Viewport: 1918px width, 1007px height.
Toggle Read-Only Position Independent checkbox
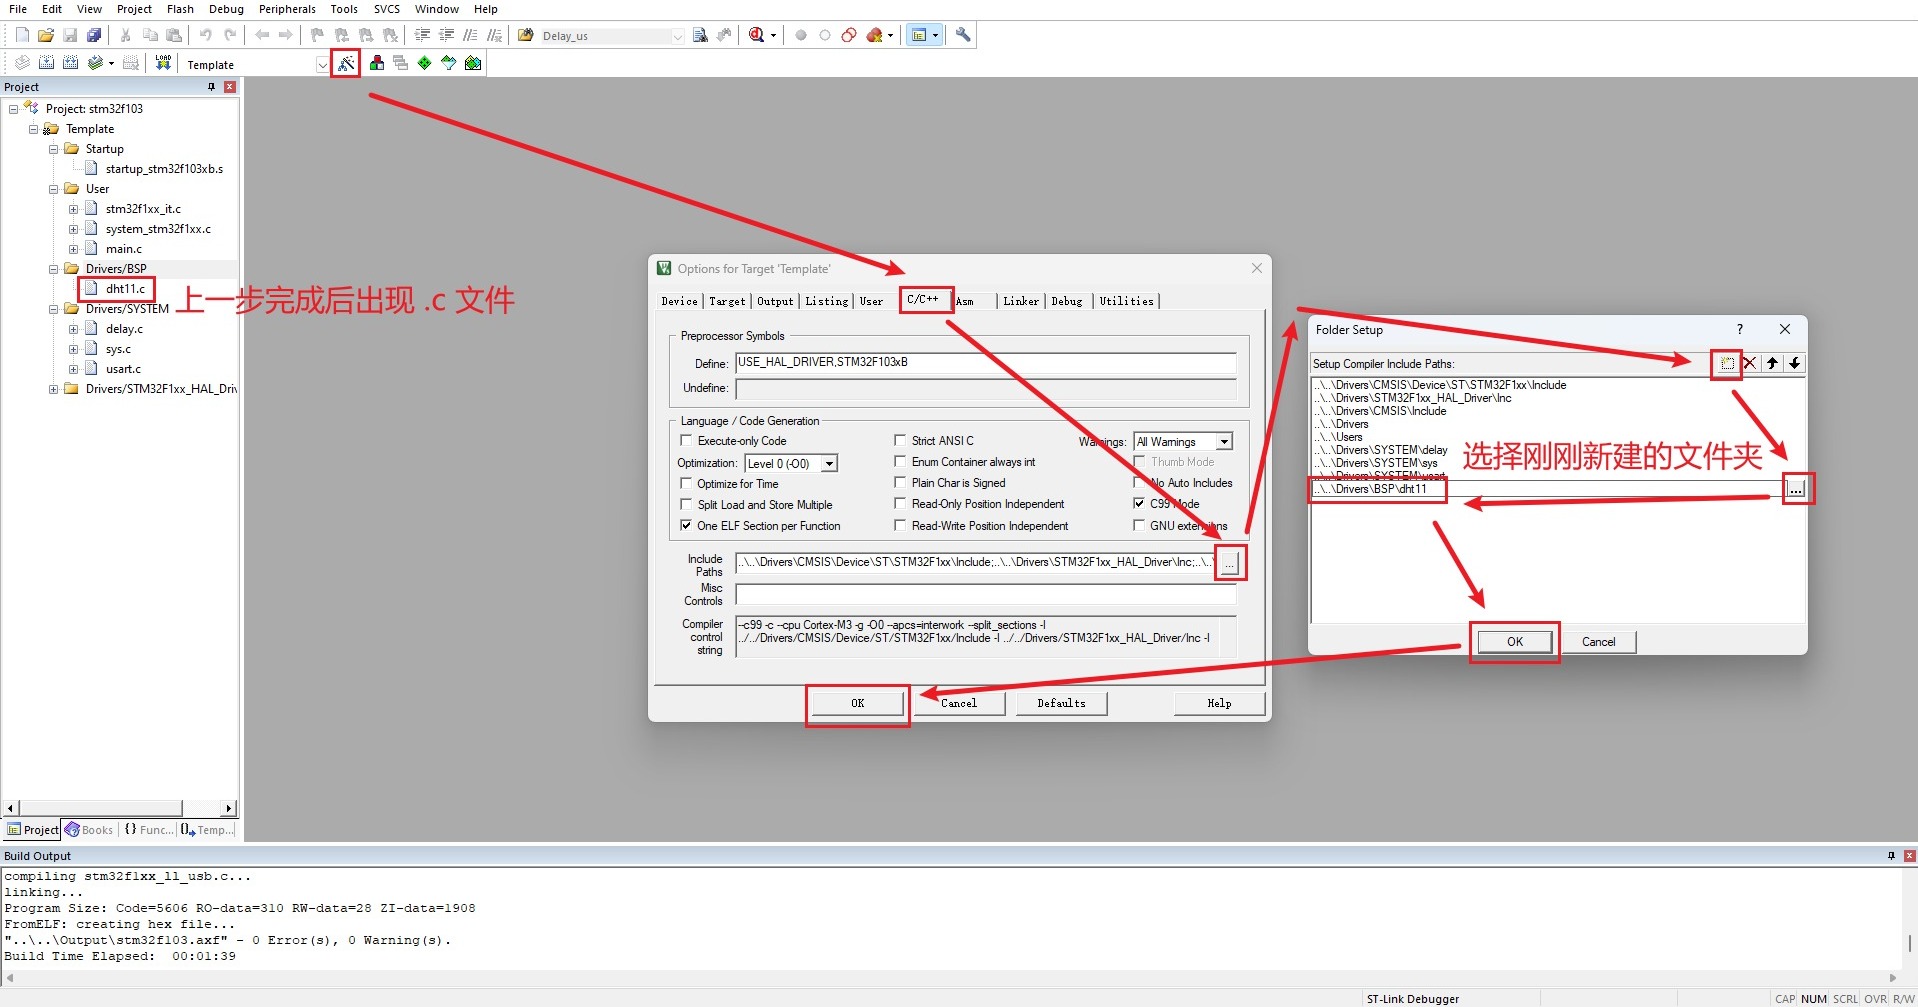(x=900, y=503)
